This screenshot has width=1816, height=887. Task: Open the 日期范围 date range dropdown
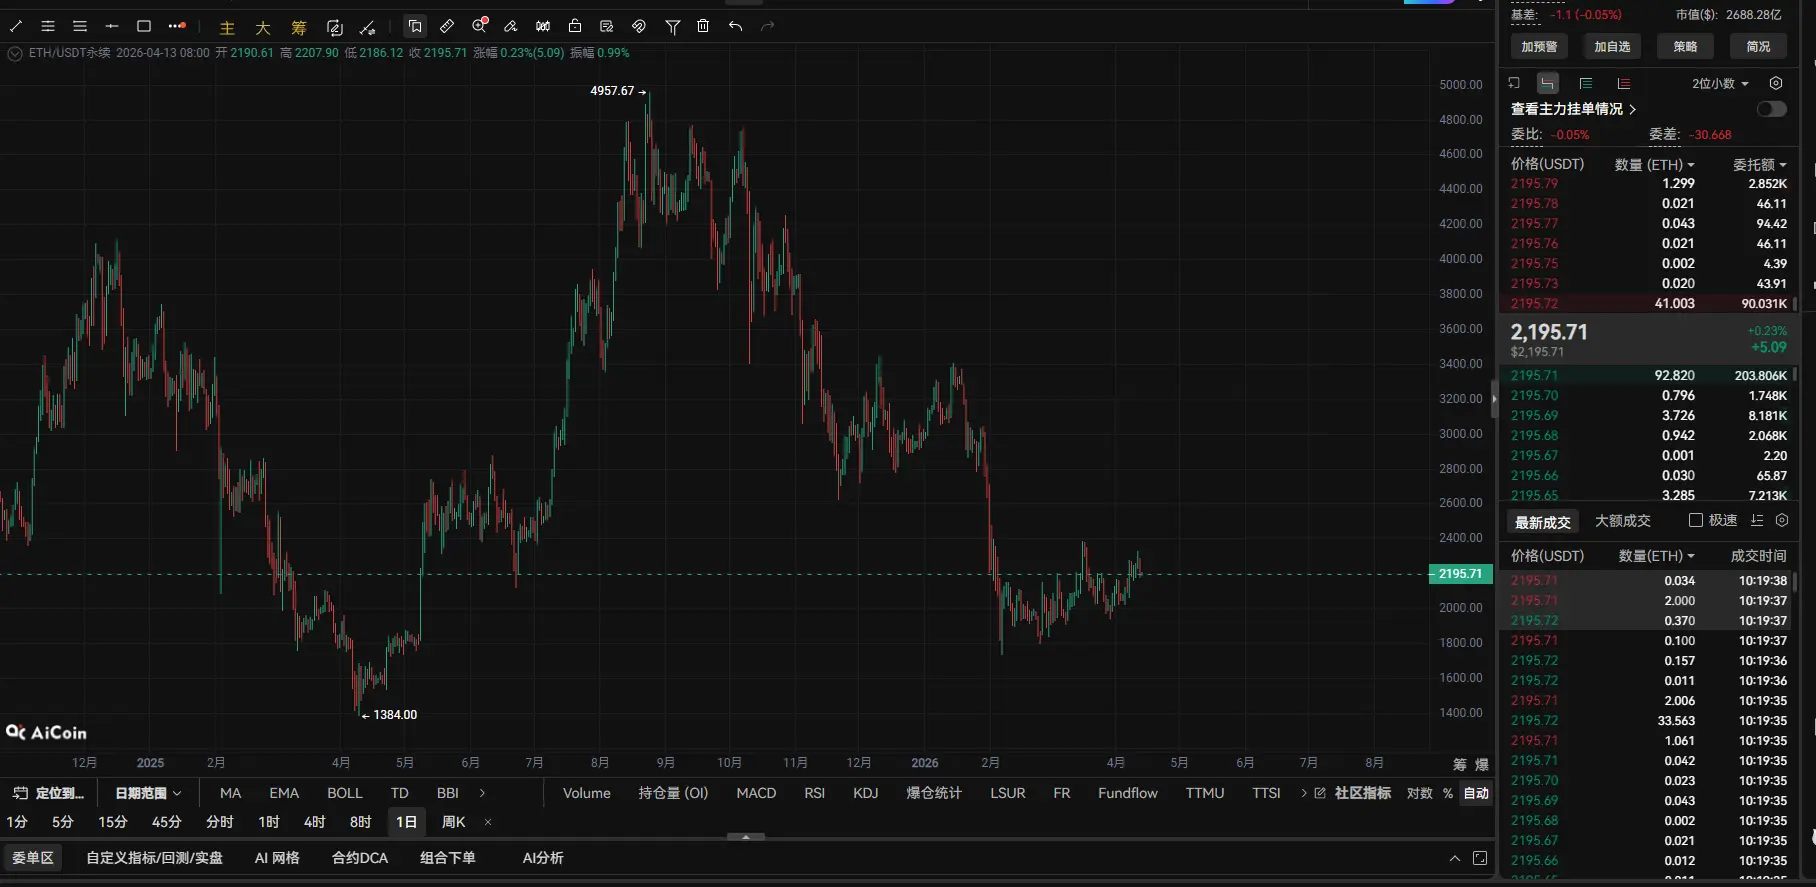148,793
